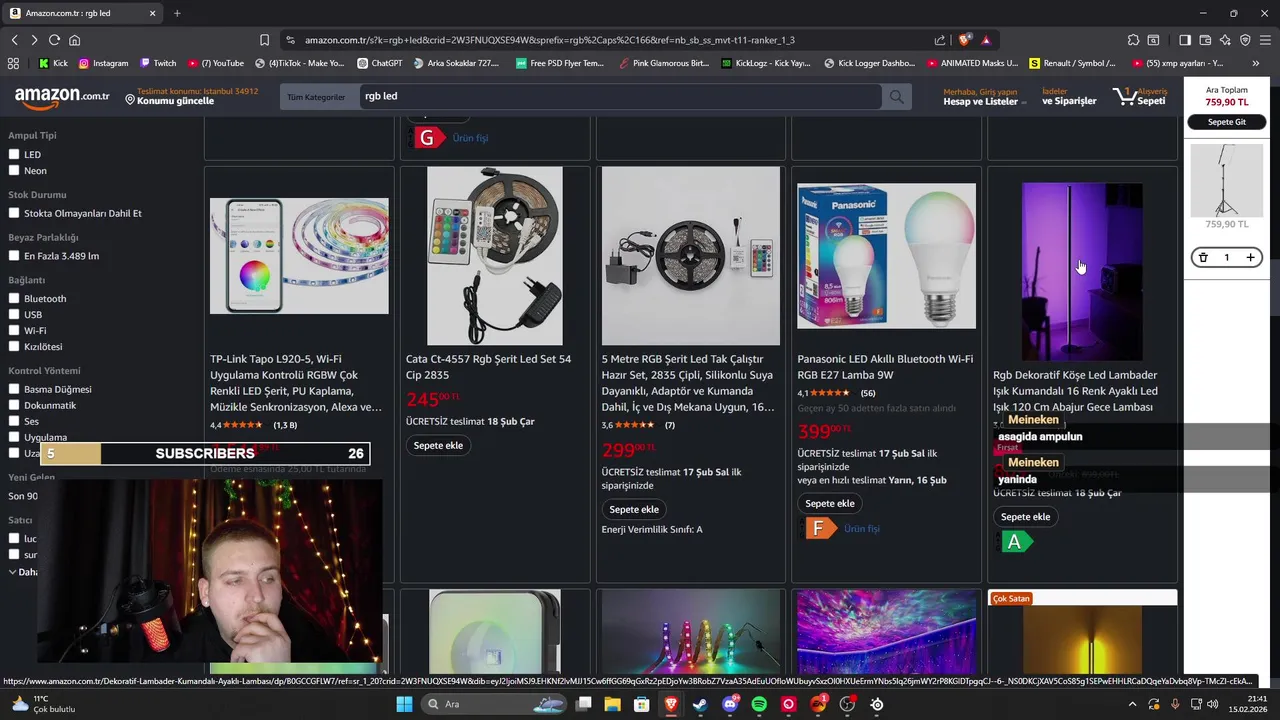This screenshot has width=1280, height=720.
Task: Open the Hesap ve Listeler dropdown
Action: [x=983, y=96]
